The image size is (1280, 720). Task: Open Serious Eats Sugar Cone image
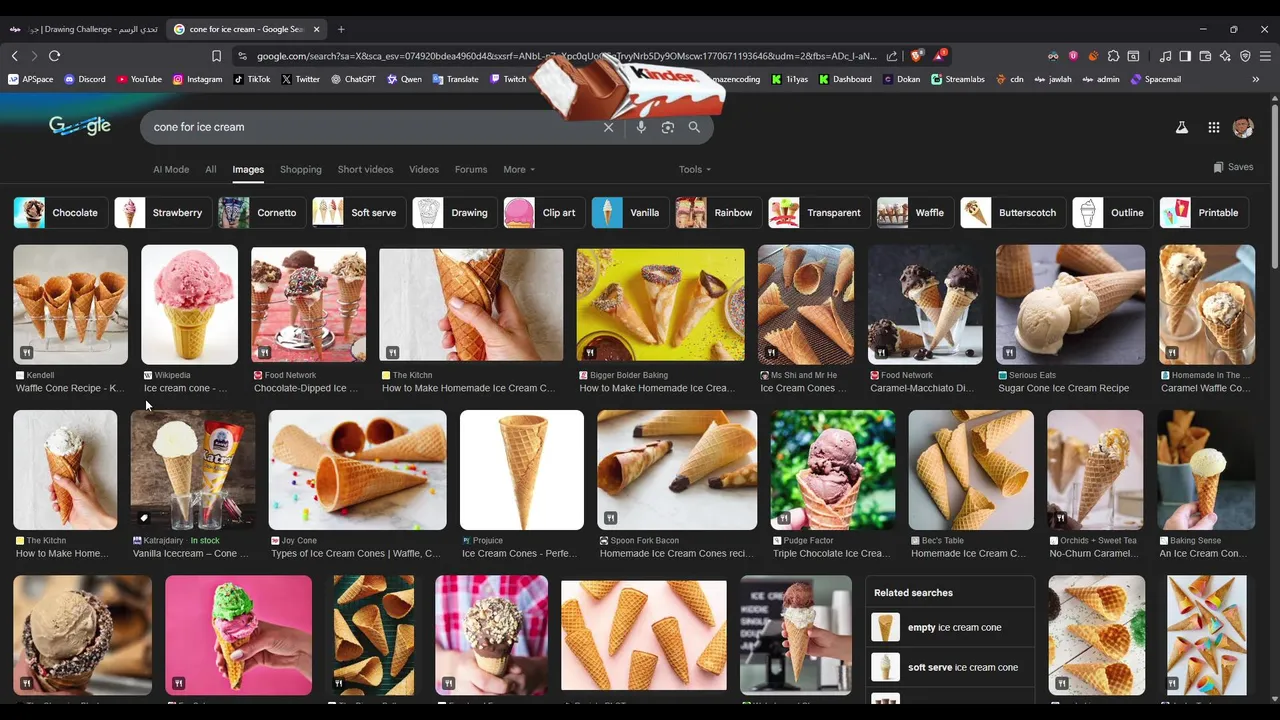[x=1070, y=305]
